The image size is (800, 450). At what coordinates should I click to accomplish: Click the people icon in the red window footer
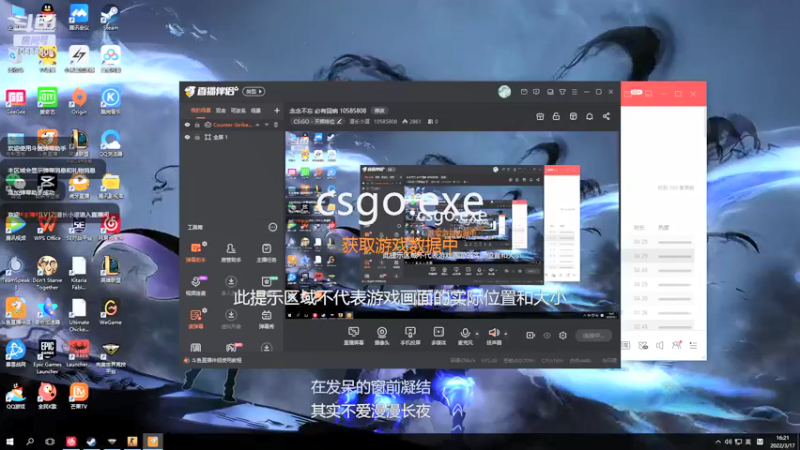click(x=677, y=345)
